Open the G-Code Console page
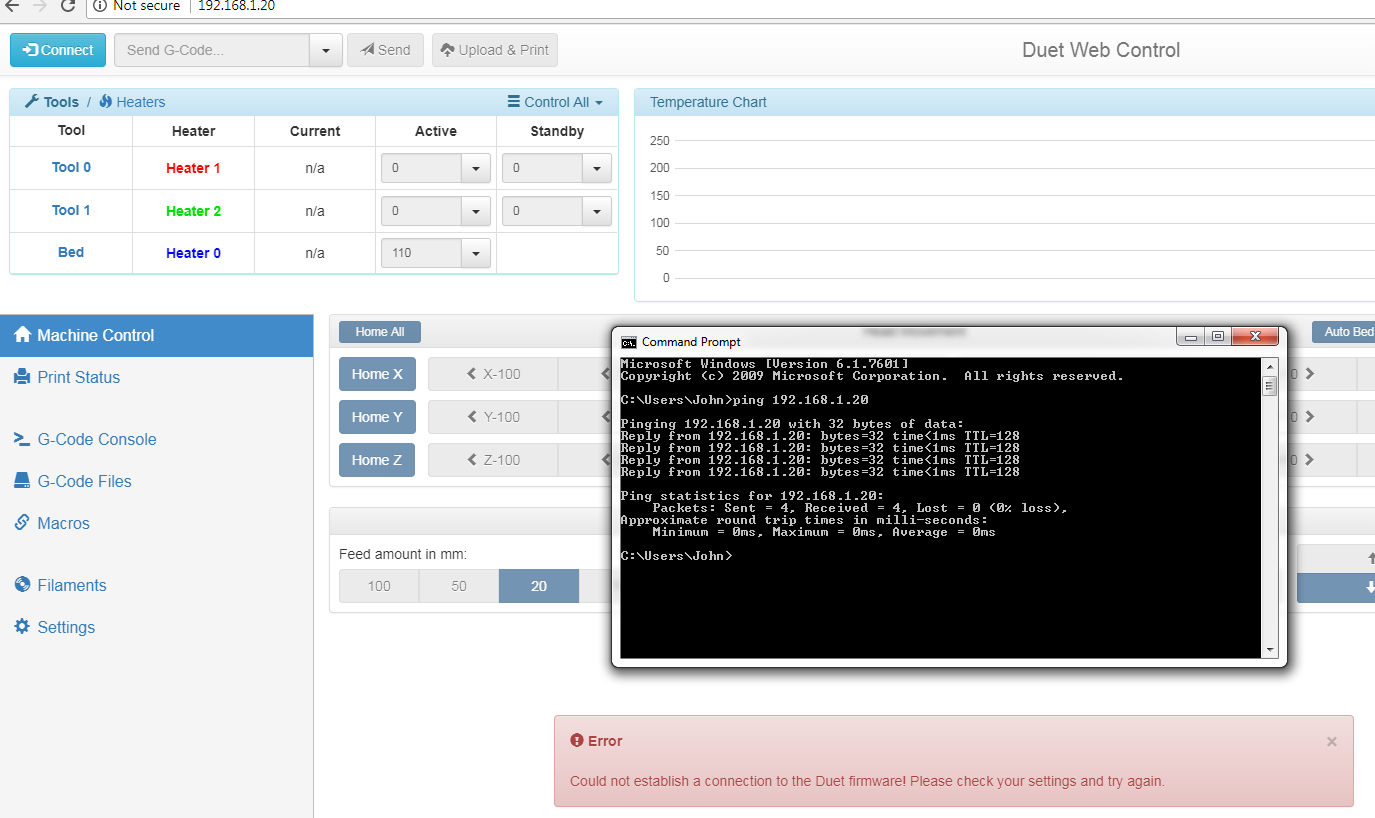Screen dimensions: 1375x818 [x=96, y=439]
